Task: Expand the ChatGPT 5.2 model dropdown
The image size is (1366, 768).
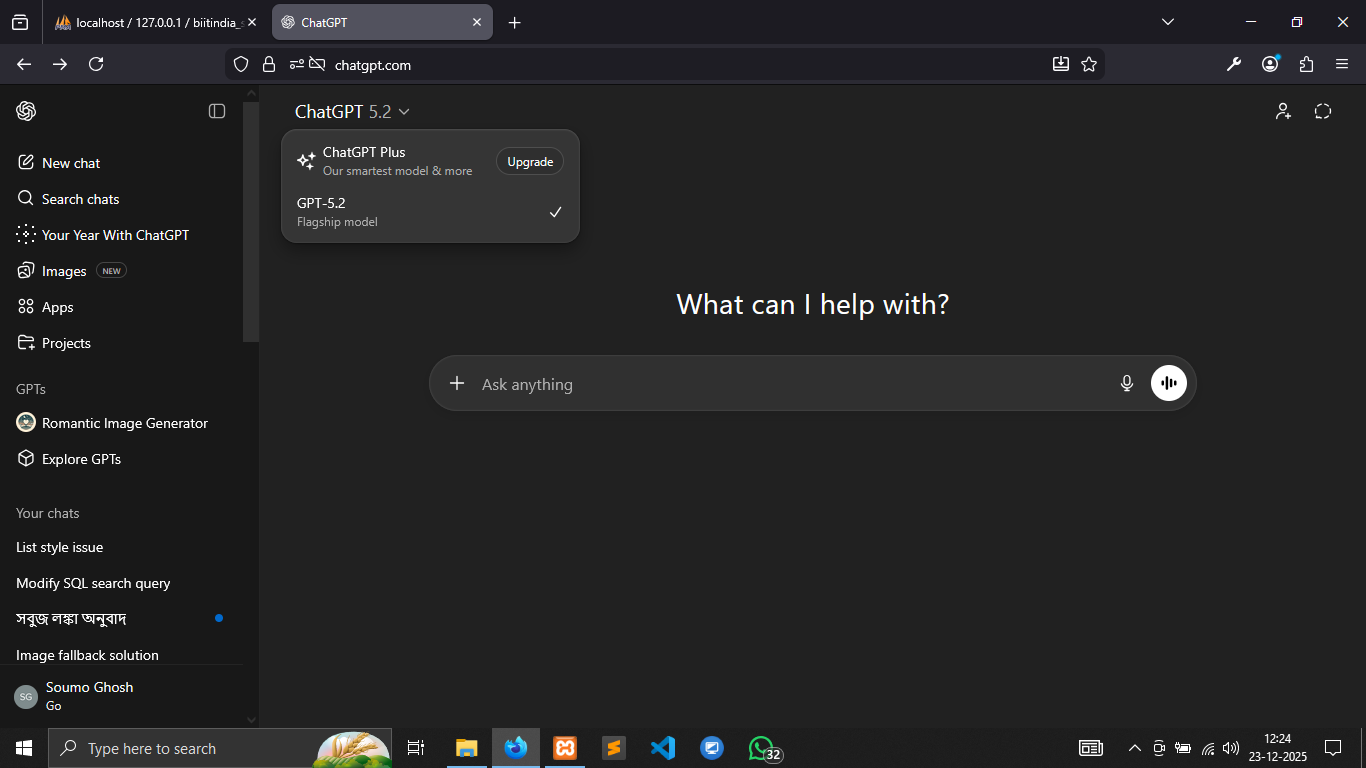Action: click(352, 112)
